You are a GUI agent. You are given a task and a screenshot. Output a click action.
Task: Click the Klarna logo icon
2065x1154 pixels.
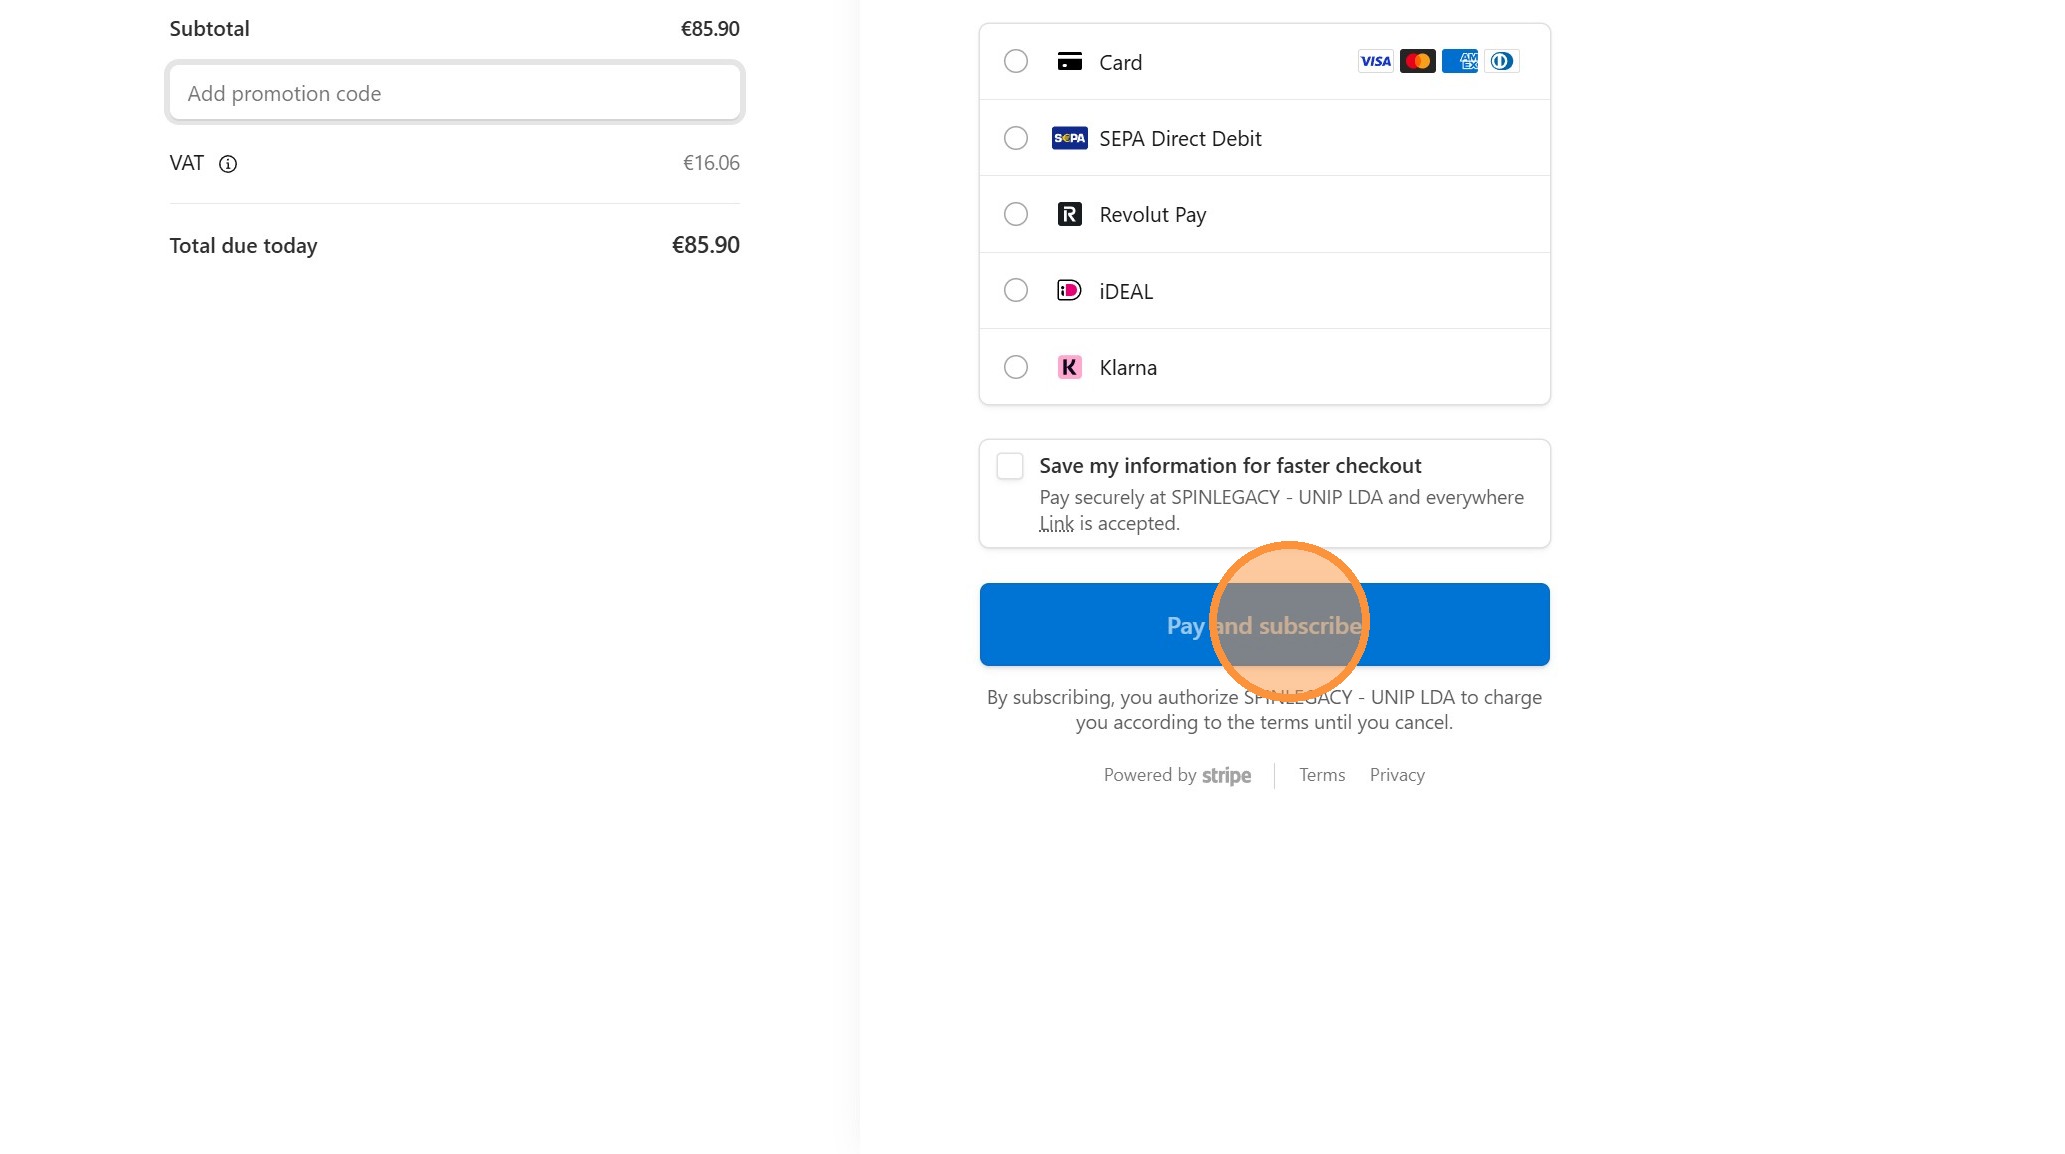[1069, 367]
